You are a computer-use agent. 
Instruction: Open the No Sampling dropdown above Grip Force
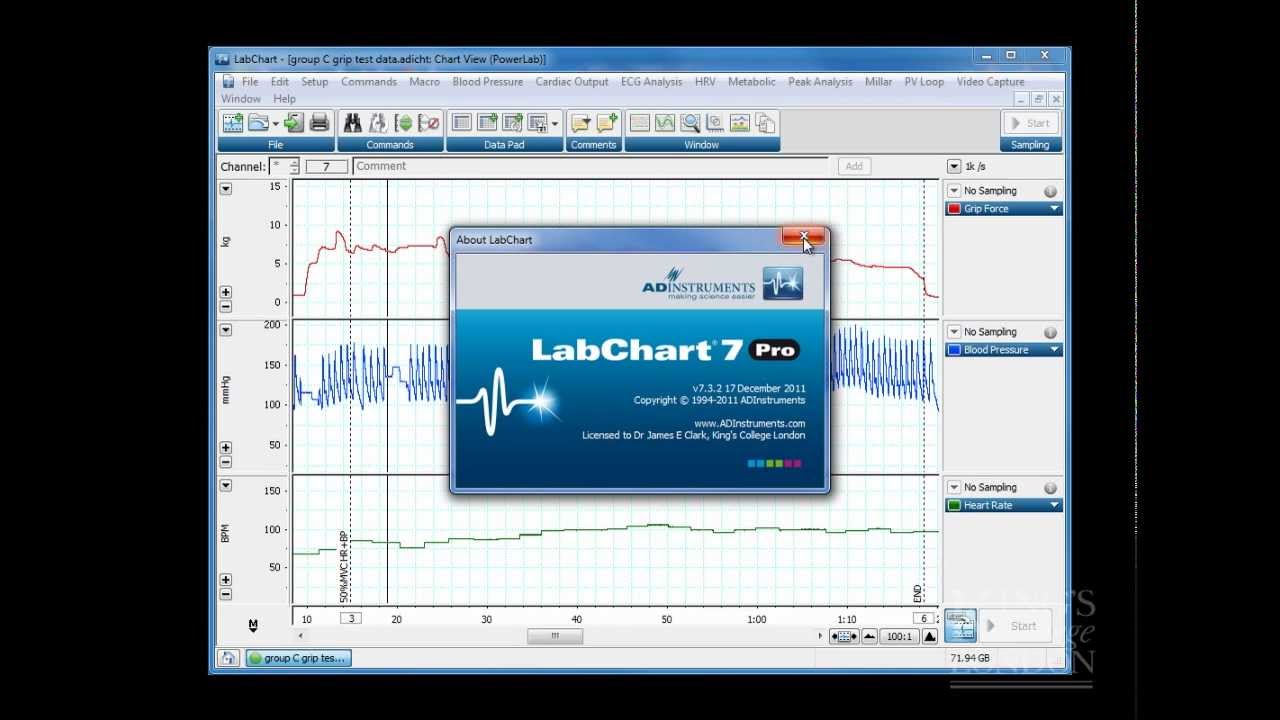tap(954, 191)
